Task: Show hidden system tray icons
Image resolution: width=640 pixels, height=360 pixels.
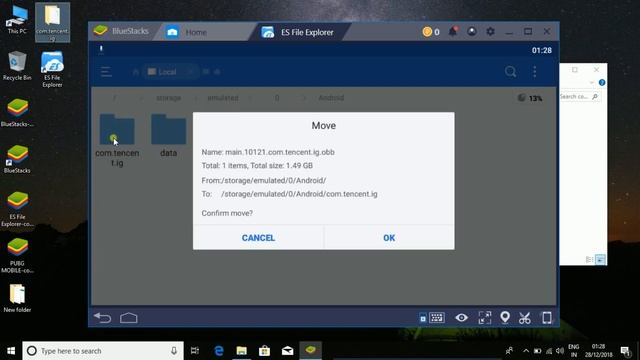Action: coord(526,351)
